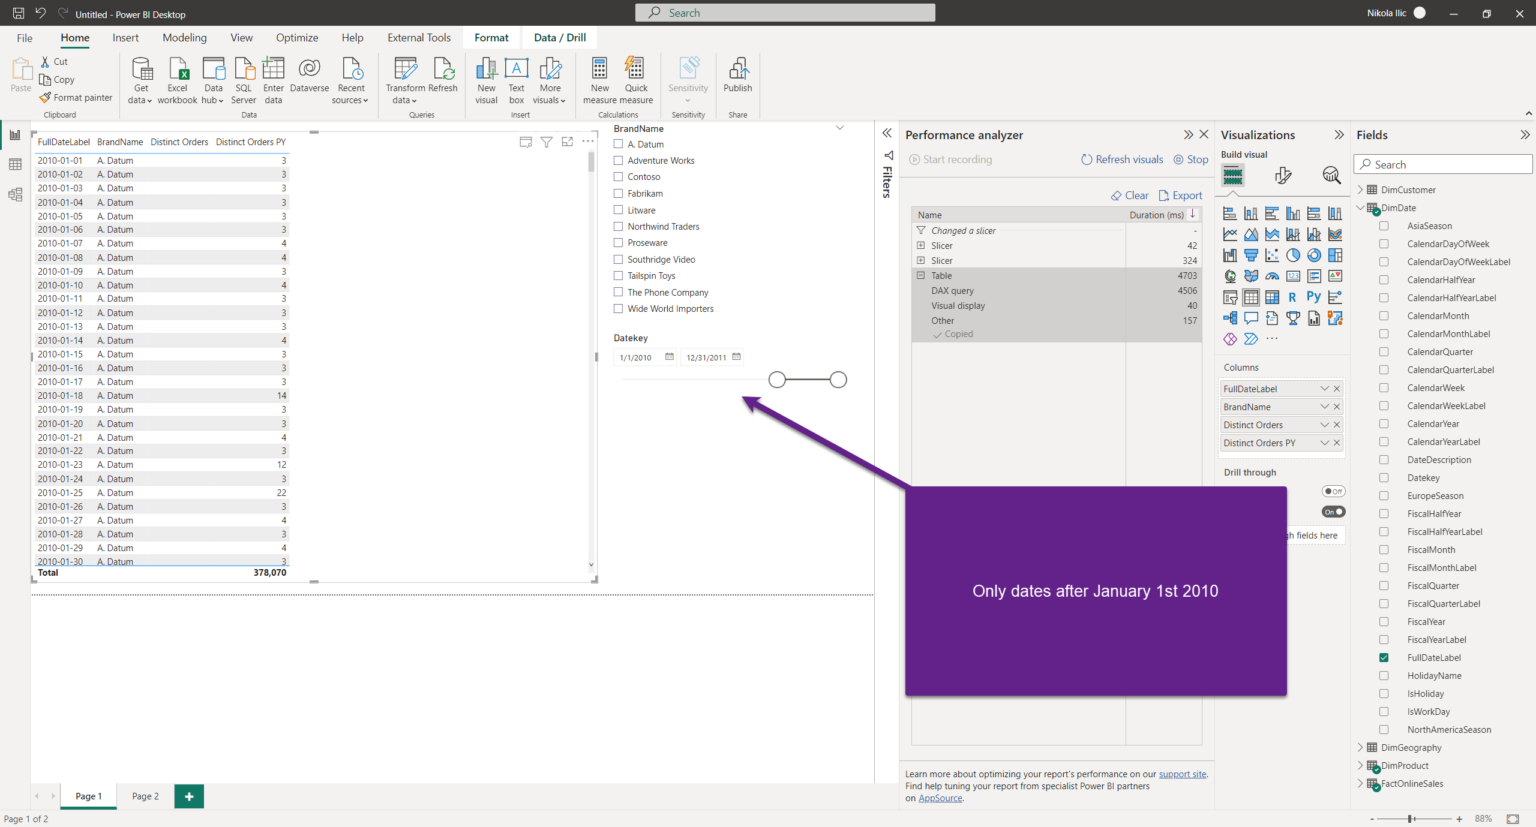The width and height of the screenshot is (1536, 827).
Task: Click the focus mode icon on the table visual
Action: pyautogui.click(x=567, y=141)
